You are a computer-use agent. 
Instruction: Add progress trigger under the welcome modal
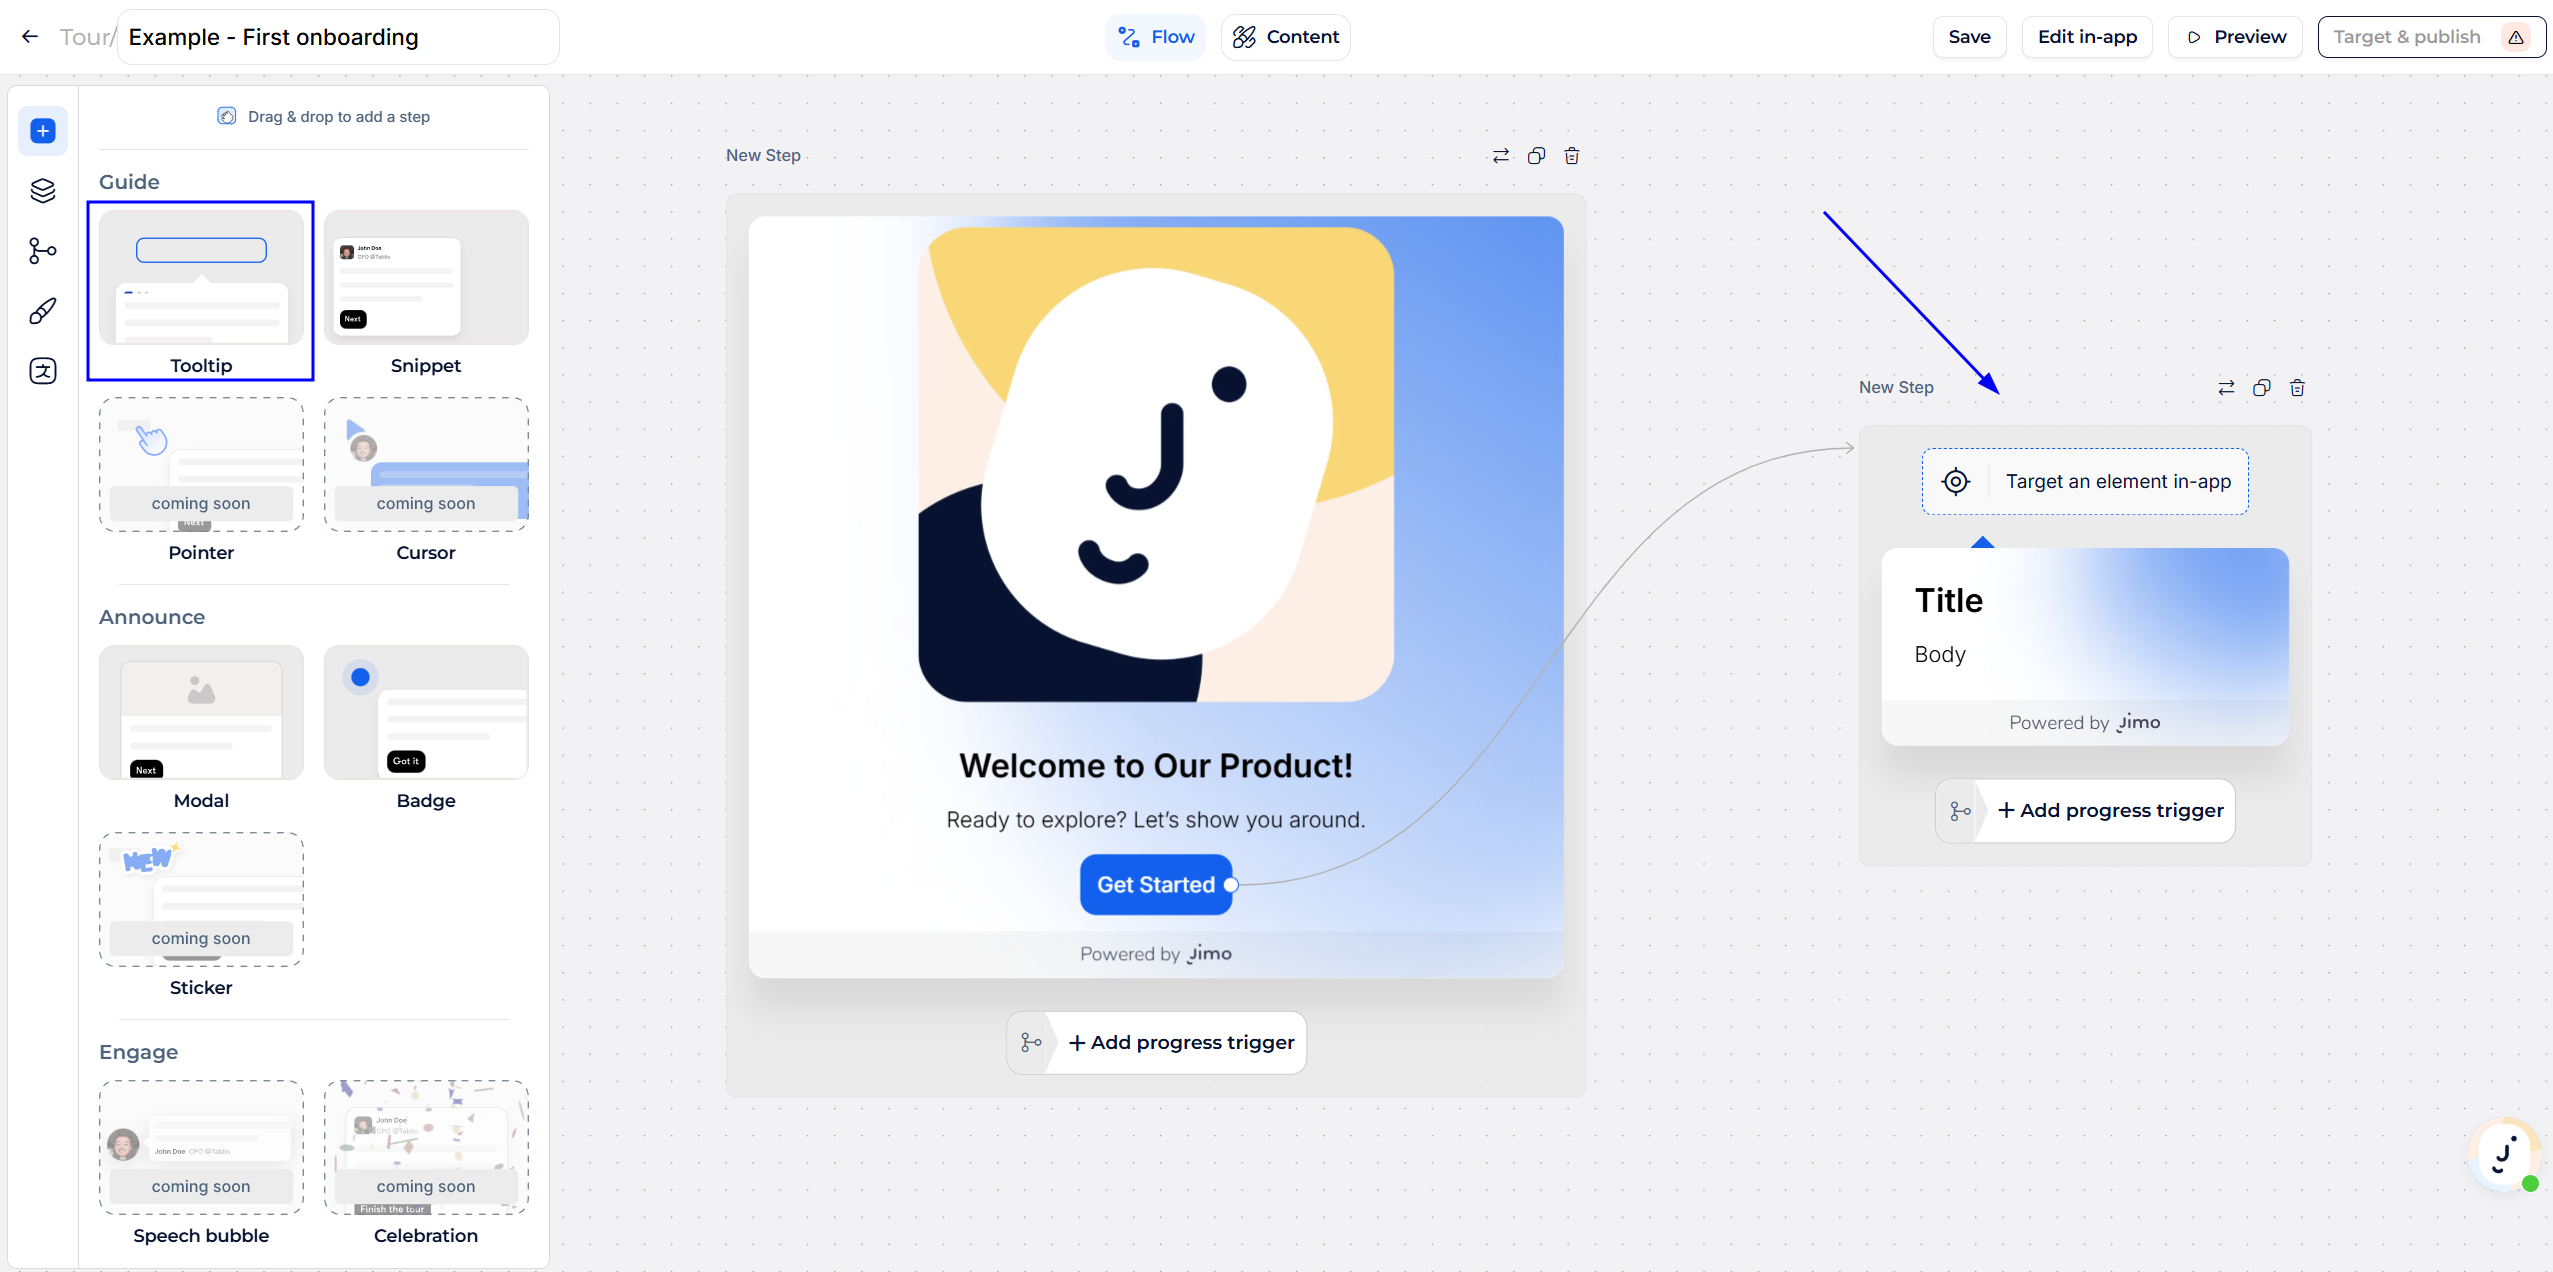(1180, 1043)
